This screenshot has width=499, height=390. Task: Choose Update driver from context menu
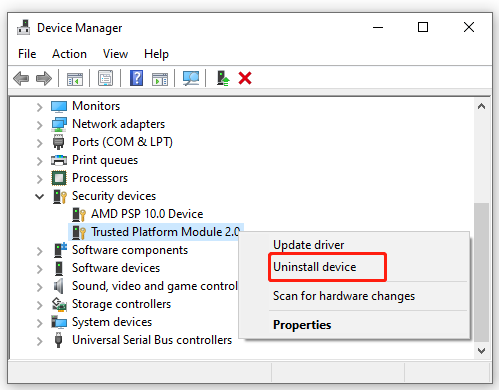tap(308, 245)
